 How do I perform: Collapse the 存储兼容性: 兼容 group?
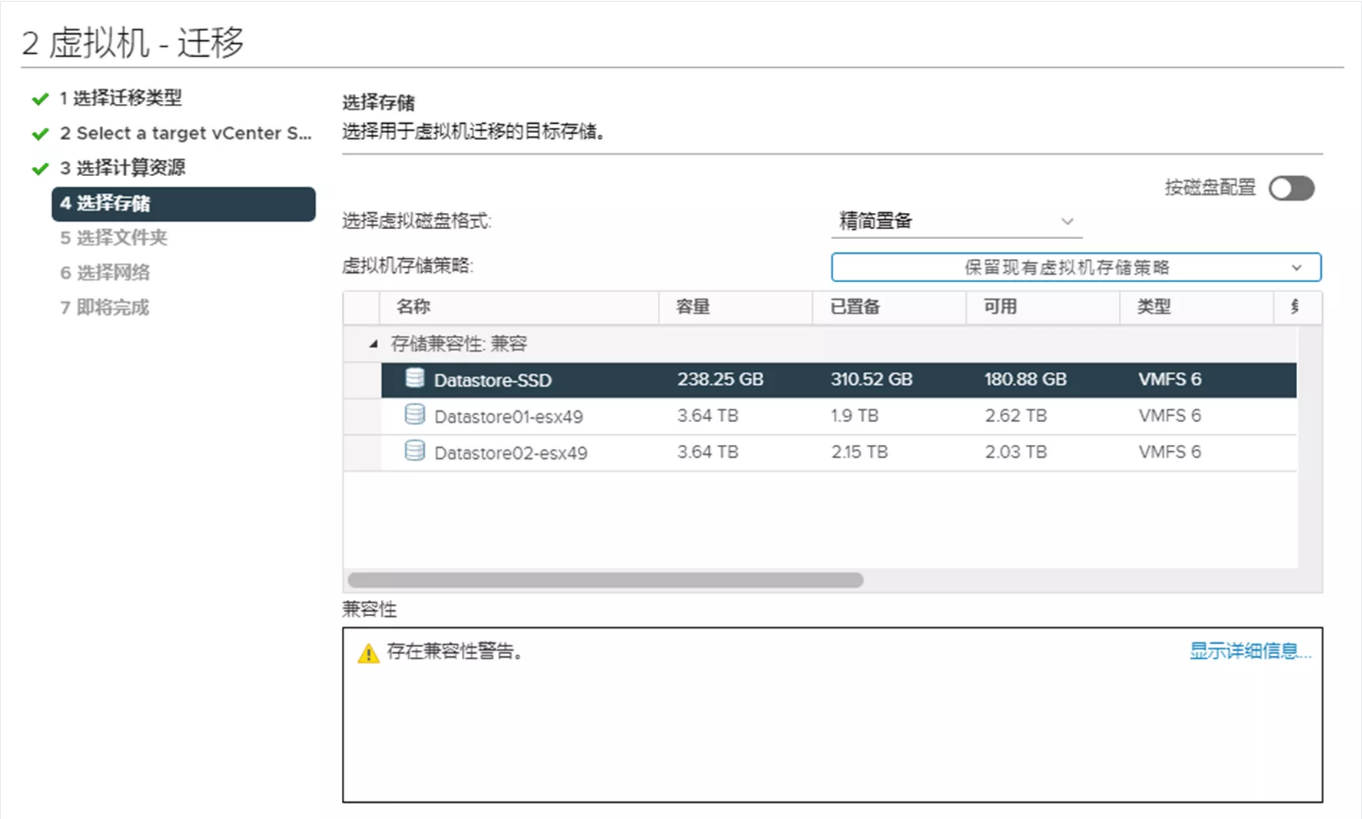pos(374,344)
